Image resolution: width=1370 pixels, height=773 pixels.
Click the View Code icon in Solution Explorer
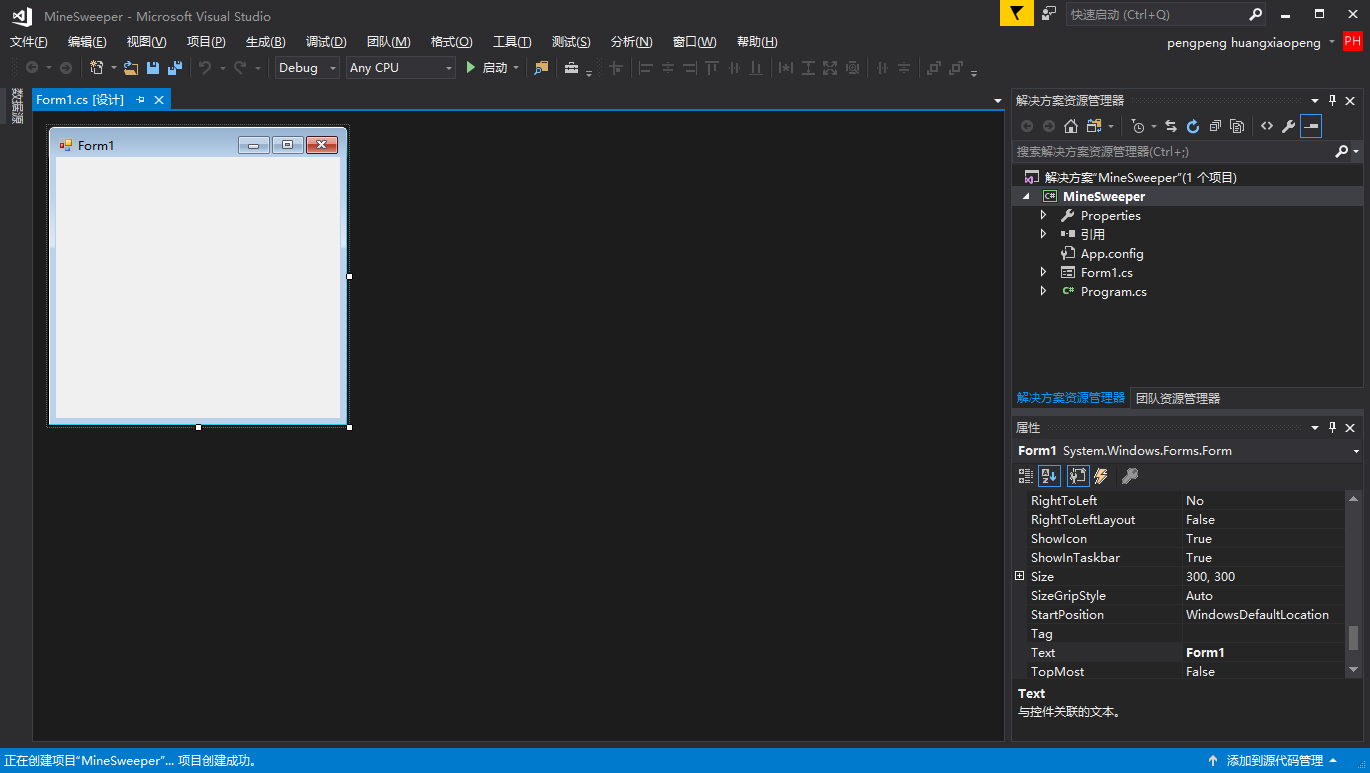pyautogui.click(x=1267, y=126)
